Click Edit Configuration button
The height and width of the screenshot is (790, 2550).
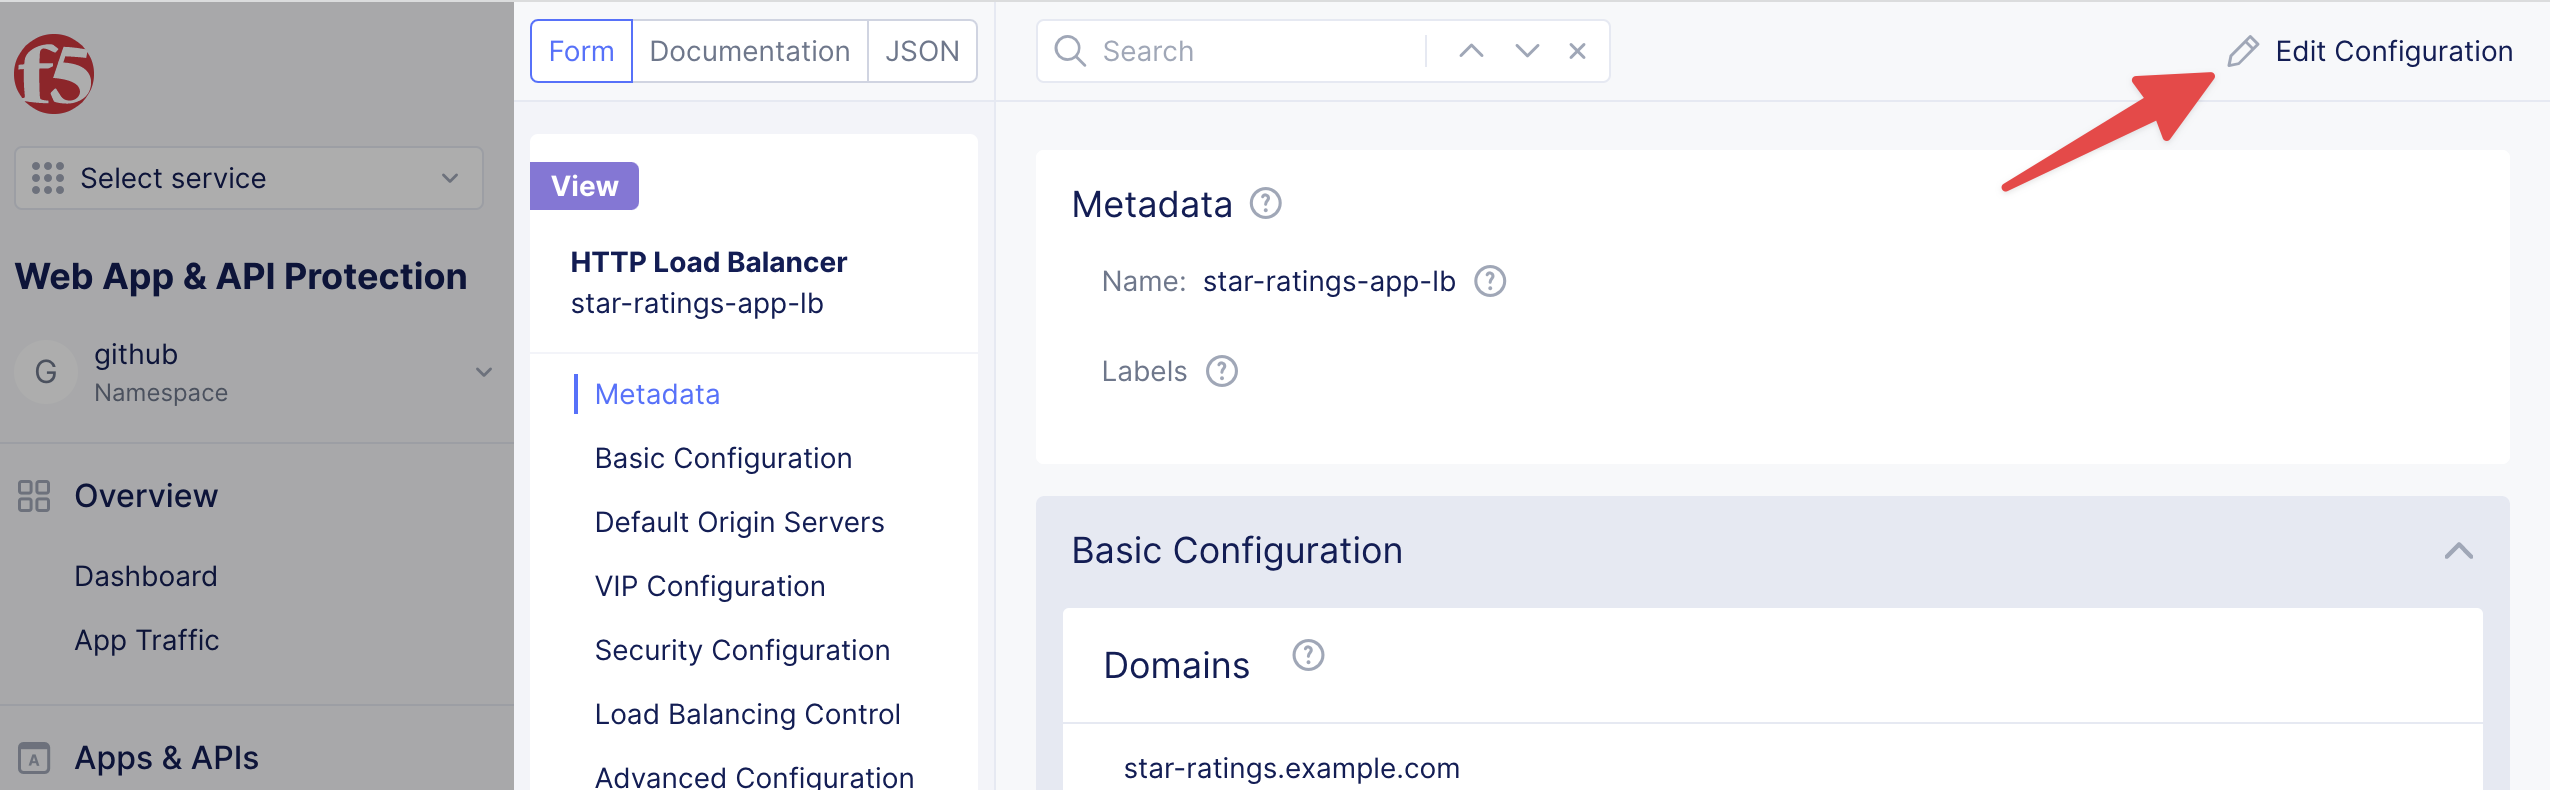[2370, 51]
